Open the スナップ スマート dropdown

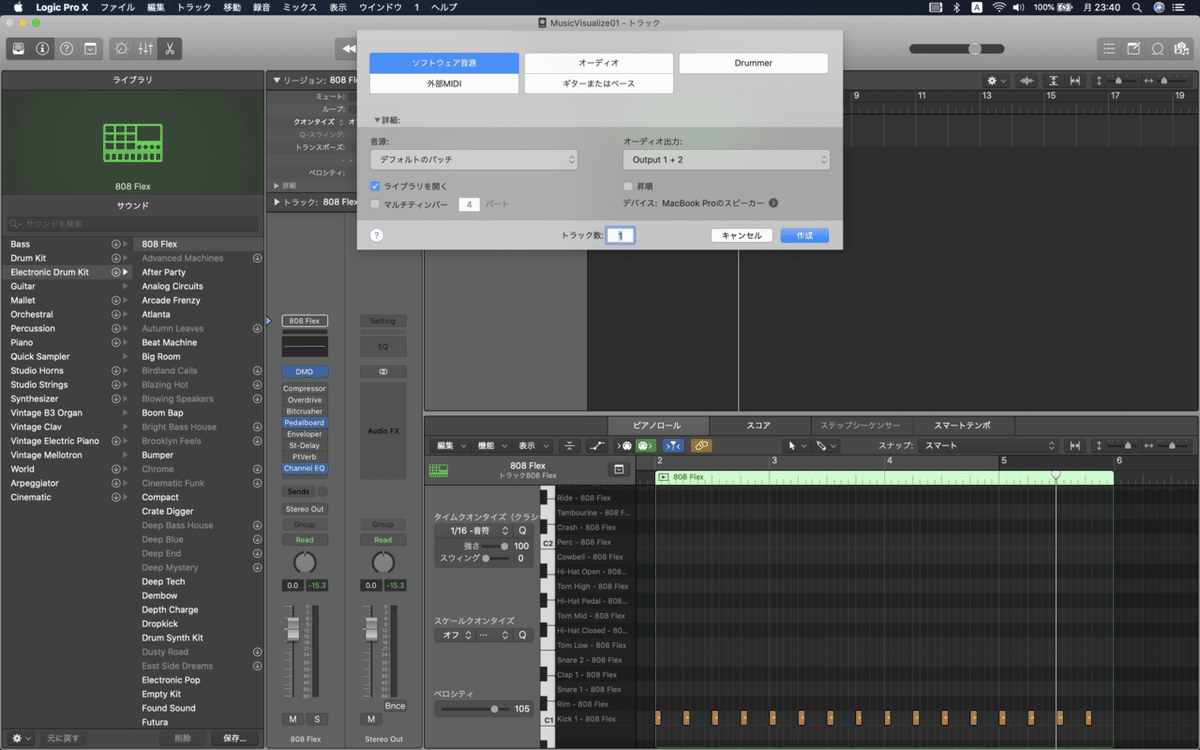pos(987,446)
